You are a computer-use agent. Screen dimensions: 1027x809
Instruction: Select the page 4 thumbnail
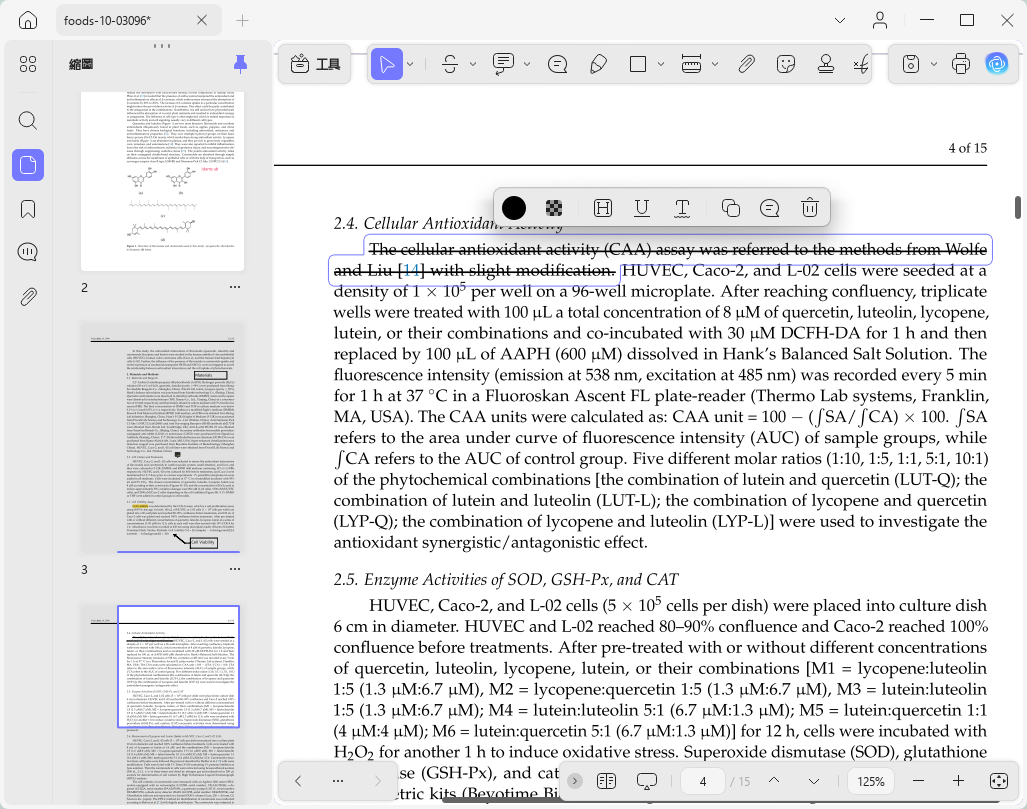click(x=162, y=705)
